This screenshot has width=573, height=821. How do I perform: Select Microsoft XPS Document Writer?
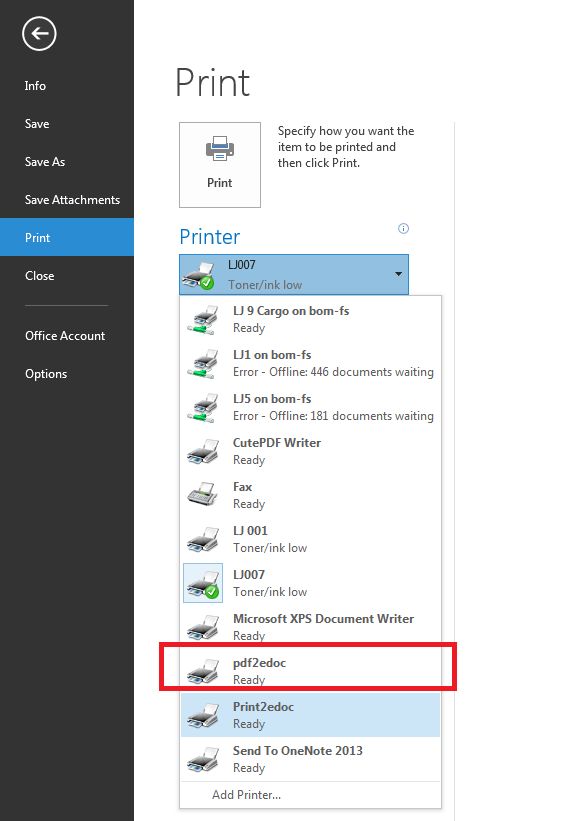[x=311, y=627]
